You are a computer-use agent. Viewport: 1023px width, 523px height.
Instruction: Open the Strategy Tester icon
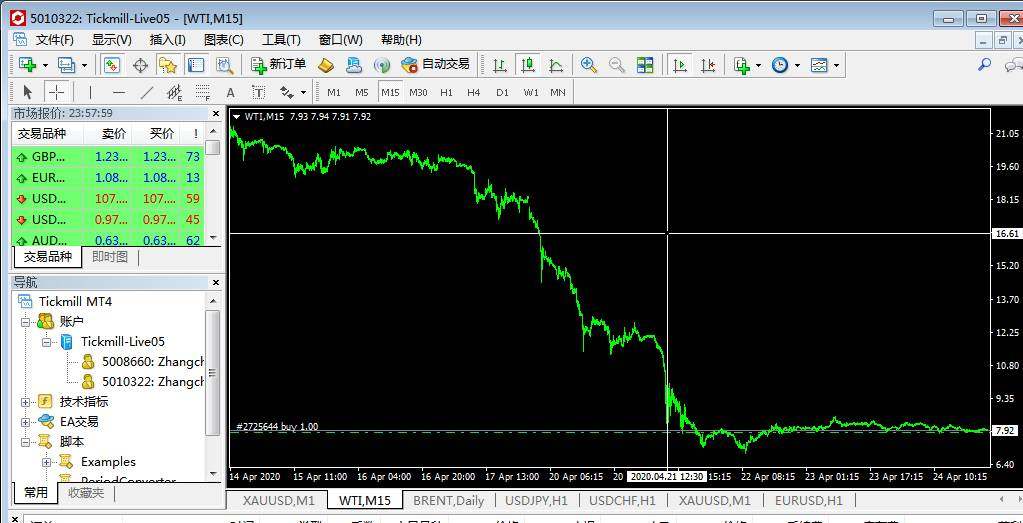(224, 65)
